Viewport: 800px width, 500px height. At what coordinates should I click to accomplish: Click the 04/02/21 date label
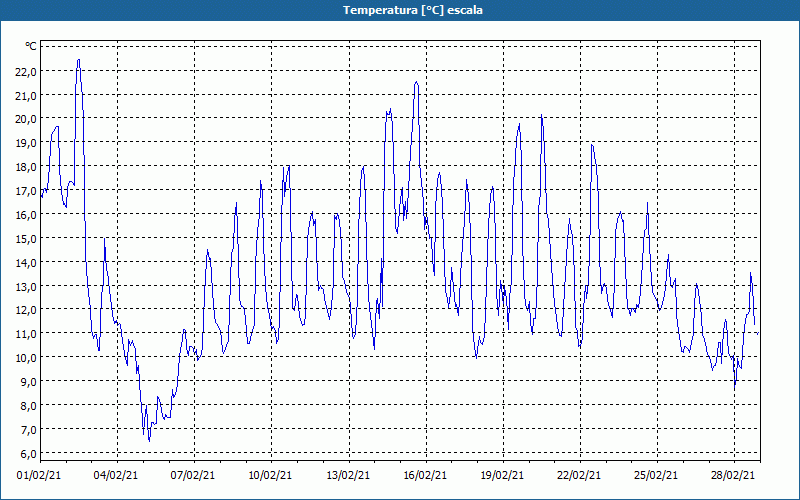[116, 476]
